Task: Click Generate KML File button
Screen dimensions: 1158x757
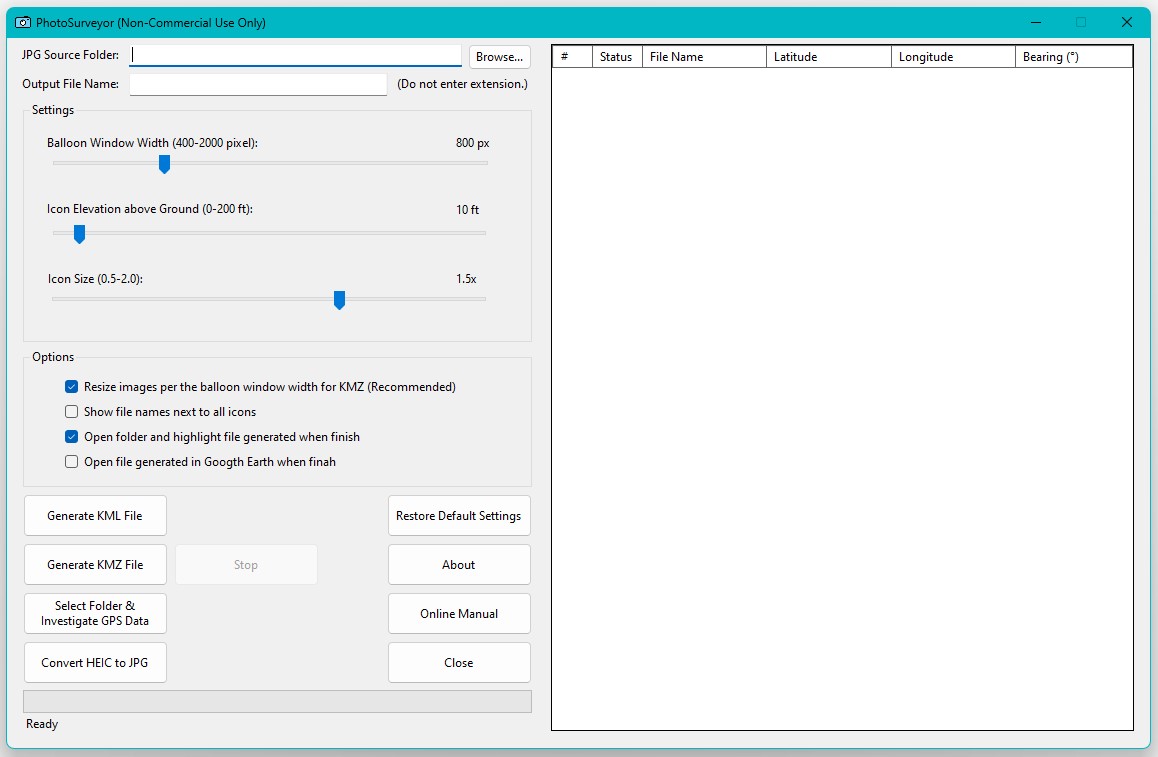Action: pos(95,516)
